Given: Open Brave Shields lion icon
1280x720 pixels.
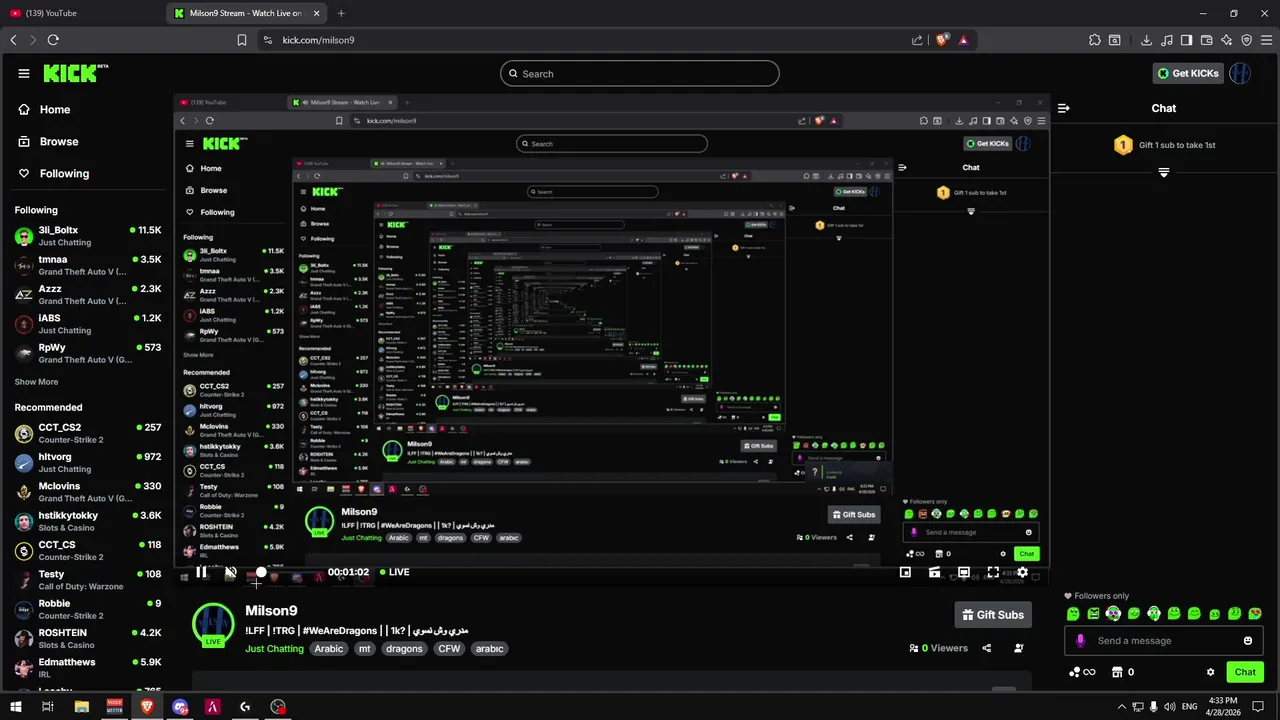Looking at the screenshot, I should pos(942,40).
